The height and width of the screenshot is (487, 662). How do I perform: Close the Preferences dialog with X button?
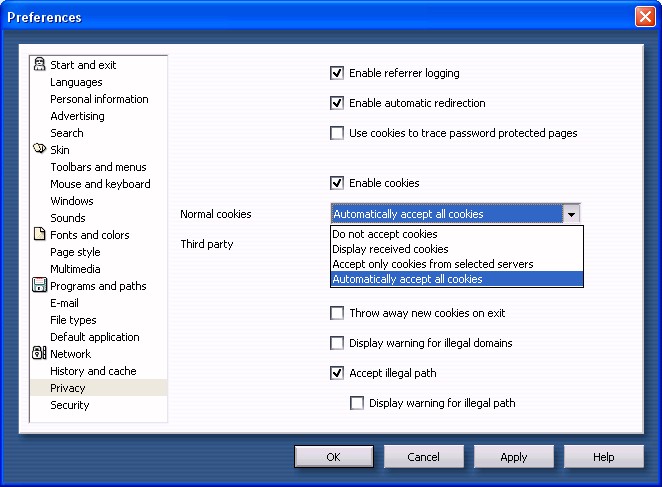pos(645,17)
